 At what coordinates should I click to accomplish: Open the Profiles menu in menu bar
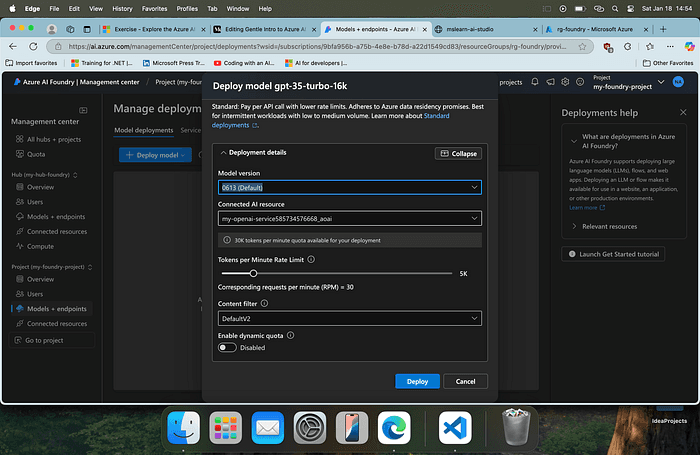pos(187,8)
